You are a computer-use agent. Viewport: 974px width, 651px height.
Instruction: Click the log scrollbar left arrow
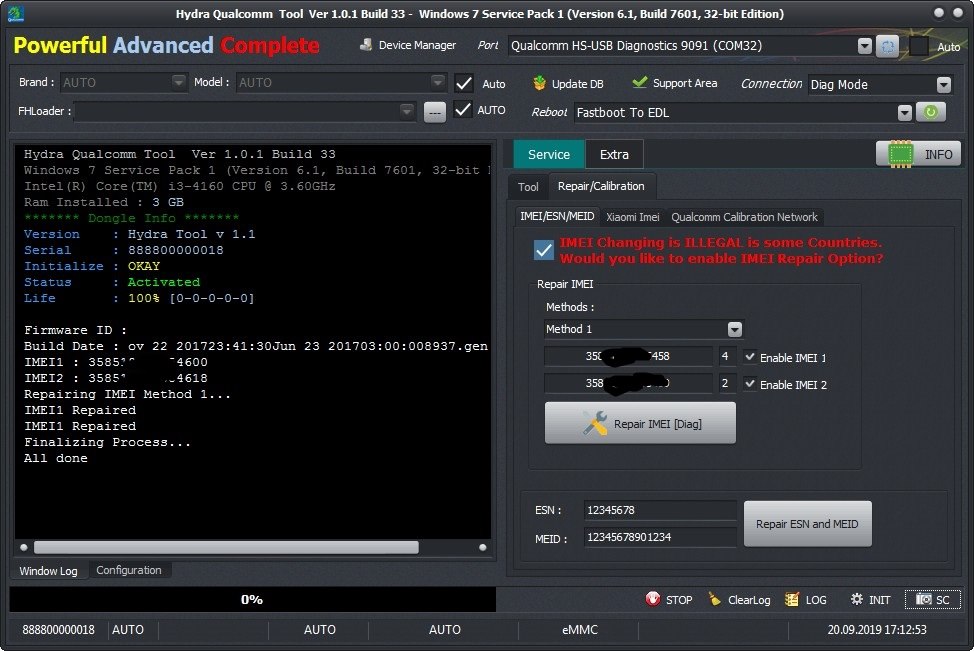click(24, 547)
